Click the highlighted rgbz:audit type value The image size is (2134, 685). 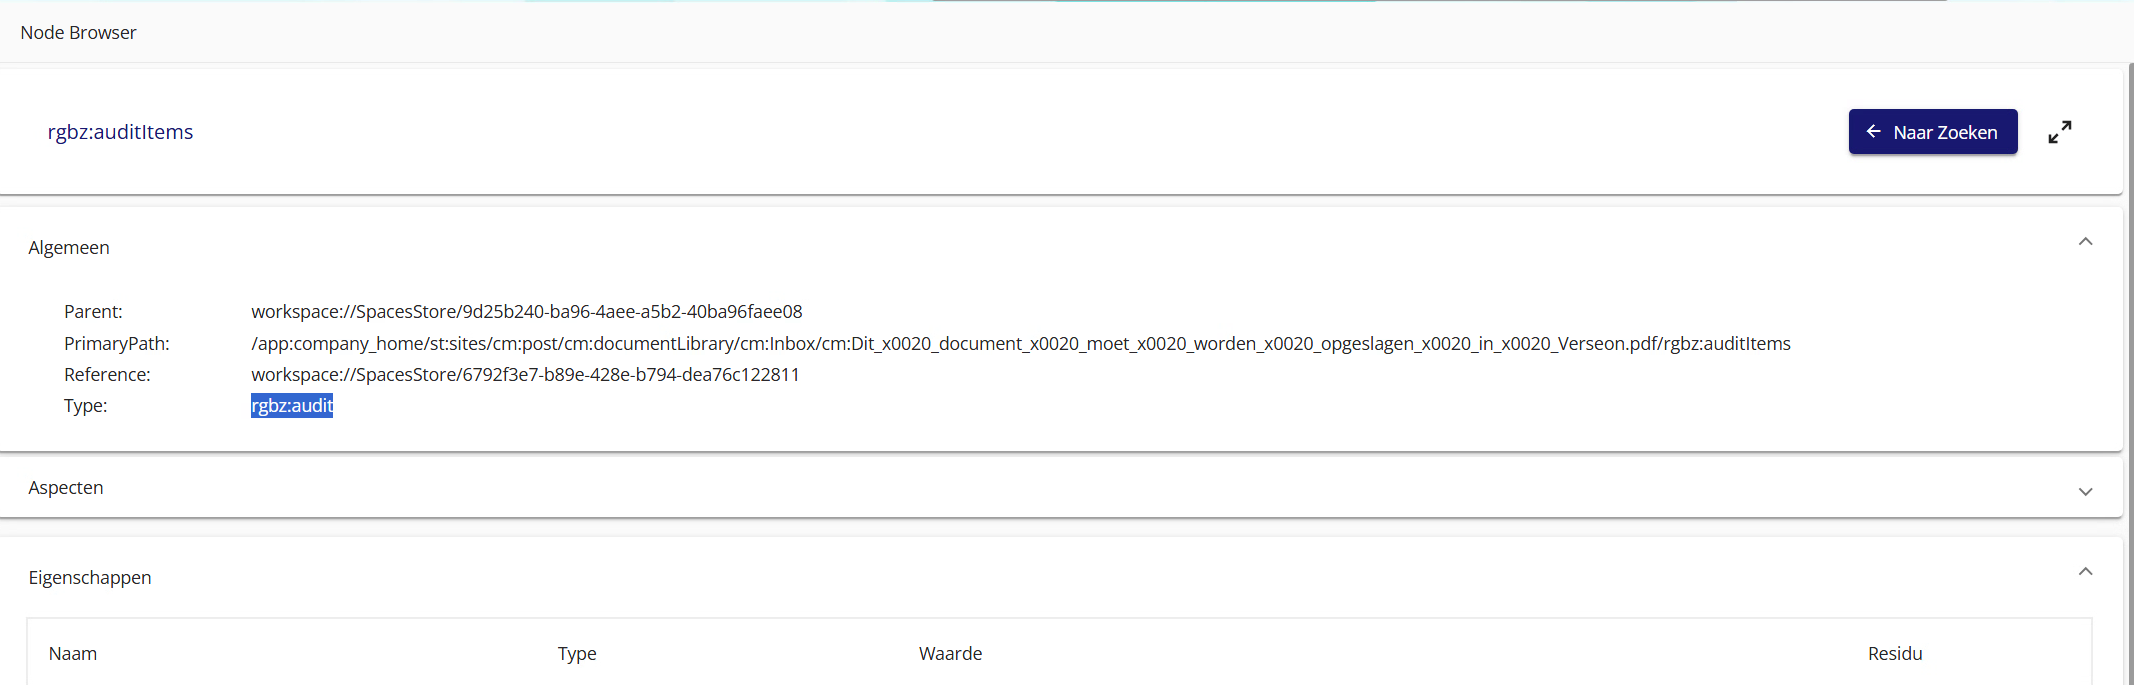tap(292, 406)
